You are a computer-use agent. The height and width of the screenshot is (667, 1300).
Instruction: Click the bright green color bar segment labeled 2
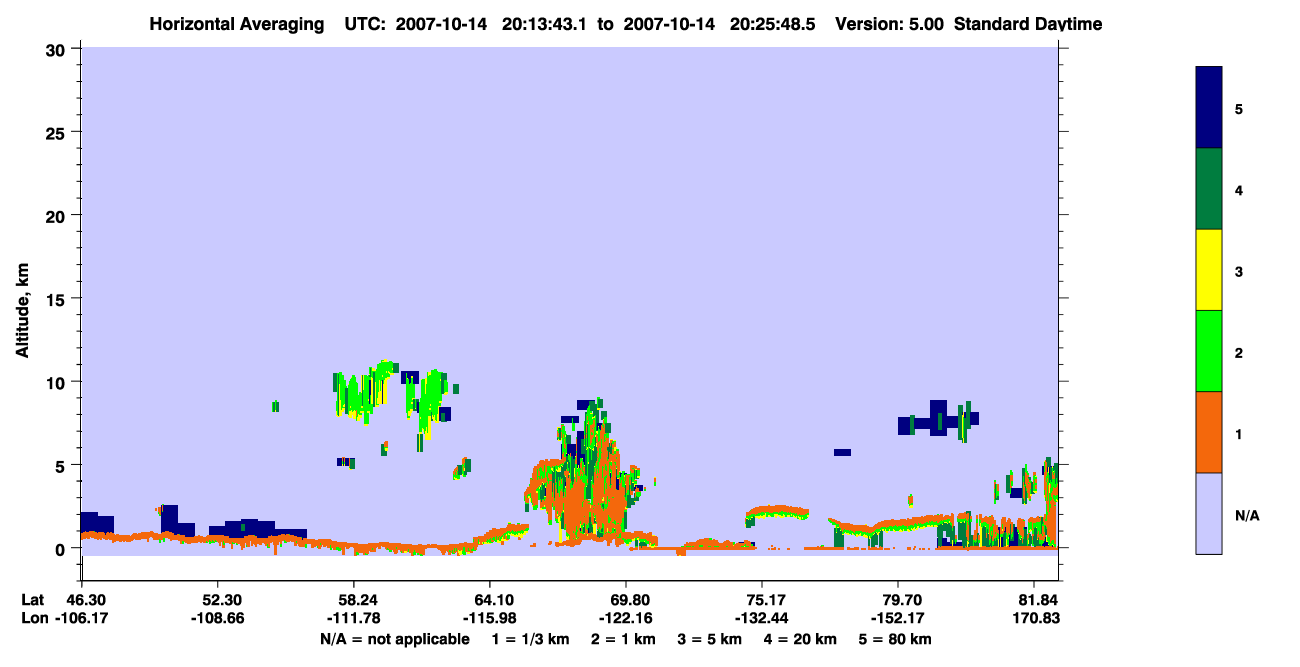[1209, 351]
